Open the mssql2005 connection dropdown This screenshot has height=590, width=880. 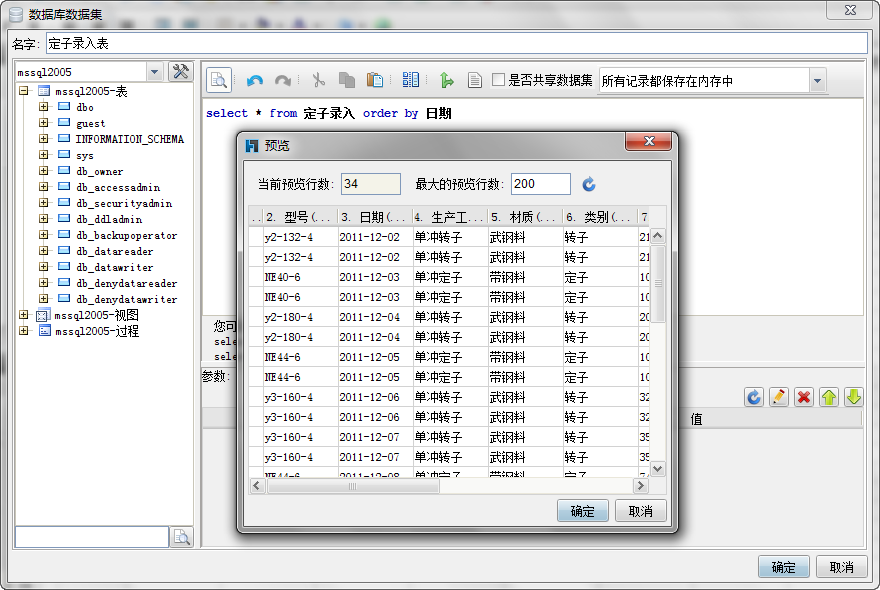(x=154, y=72)
